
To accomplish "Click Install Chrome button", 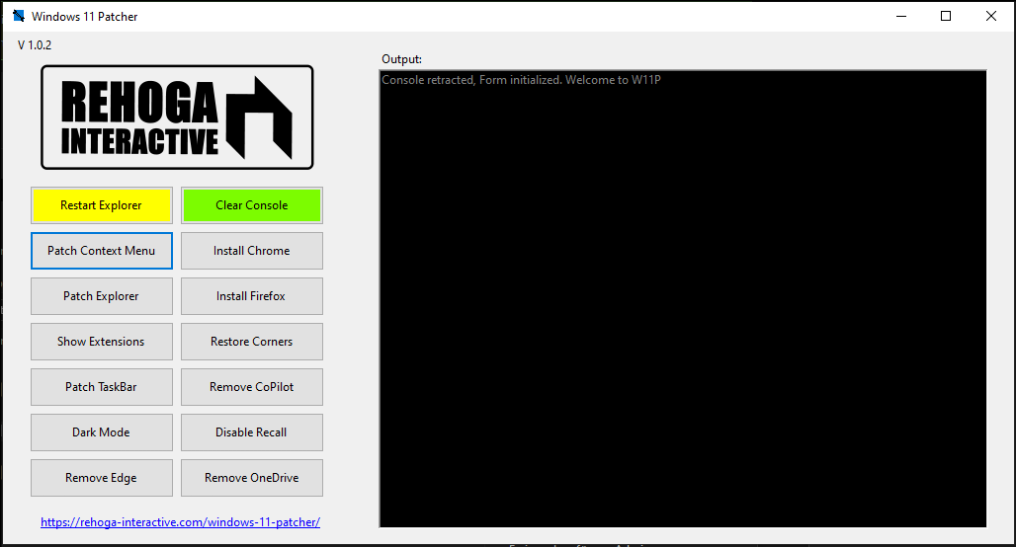I will point(251,251).
